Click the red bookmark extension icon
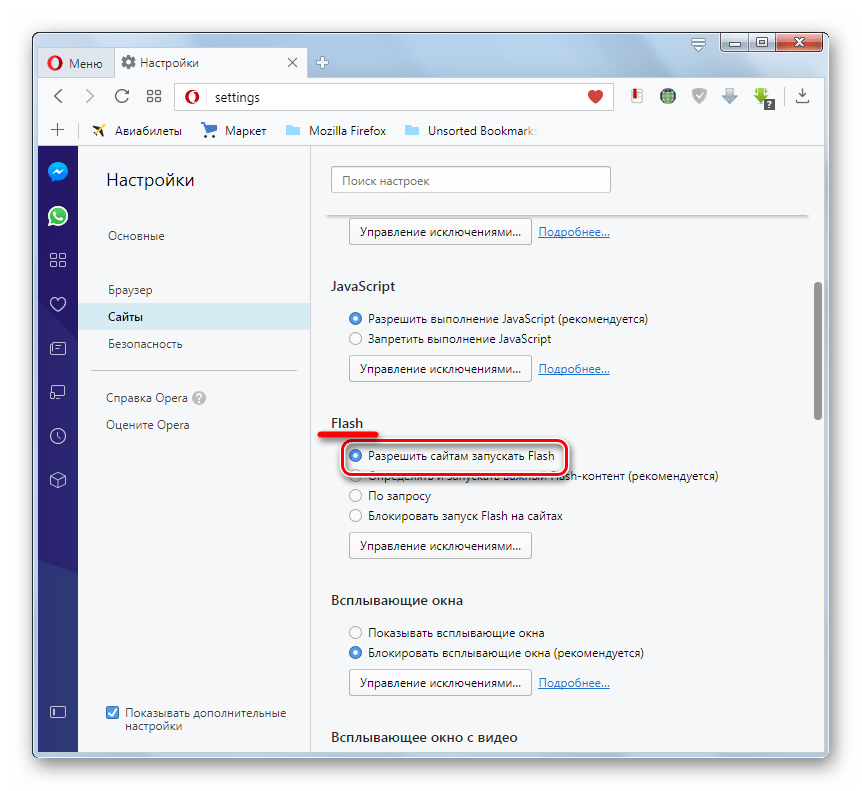This screenshot has width=862, height=791. pyautogui.click(x=637, y=96)
